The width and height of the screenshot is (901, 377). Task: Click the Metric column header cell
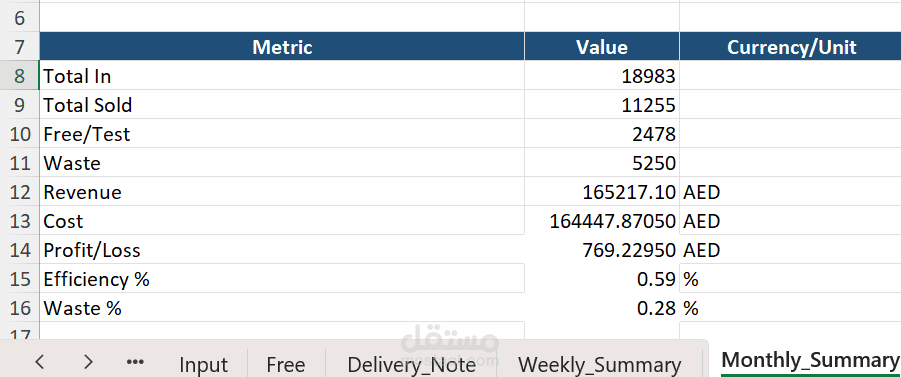(x=282, y=47)
